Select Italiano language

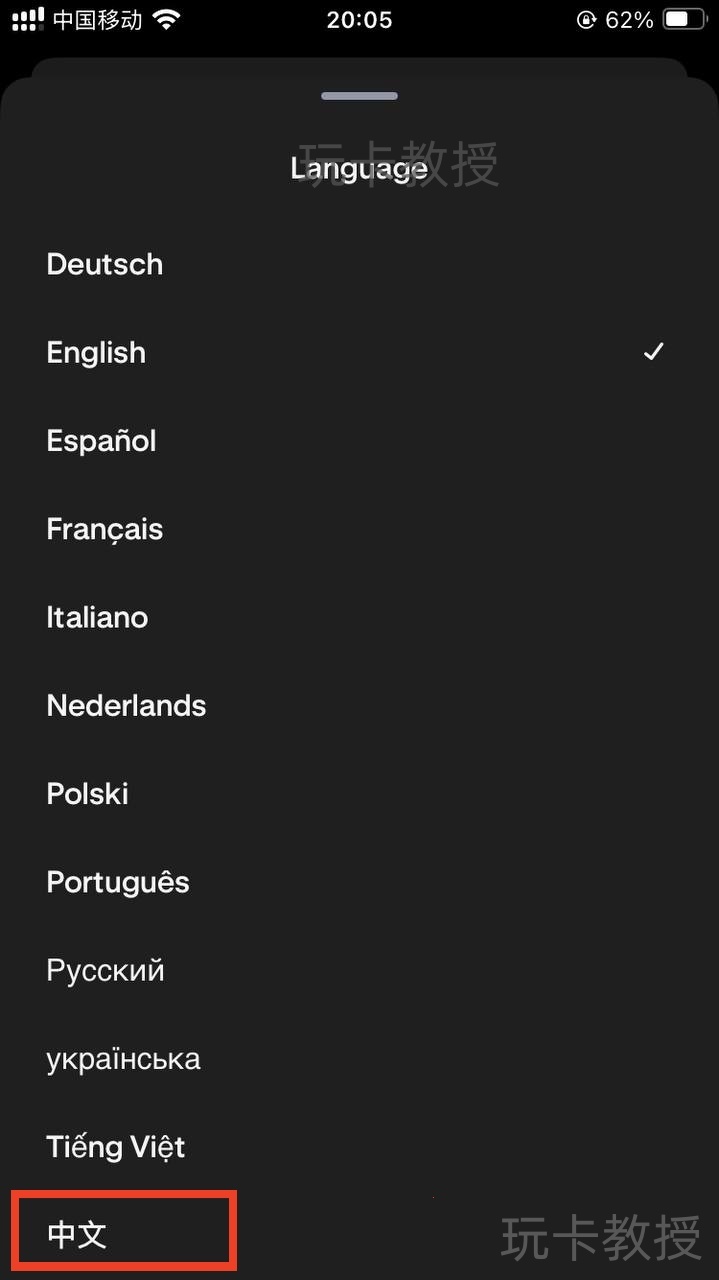pos(359,617)
